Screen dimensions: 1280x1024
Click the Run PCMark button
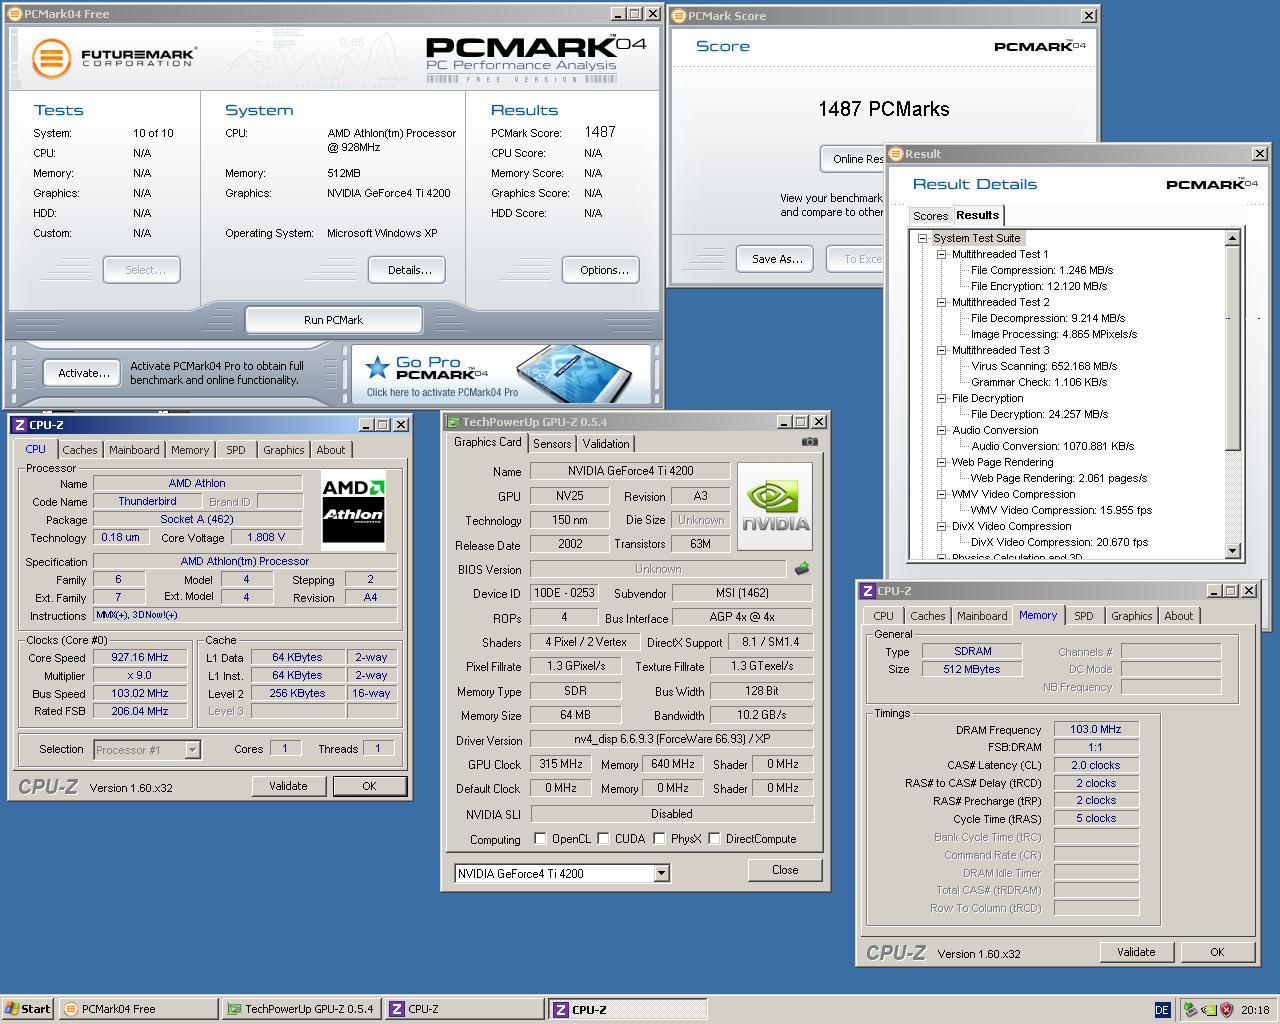pyautogui.click(x=333, y=320)
